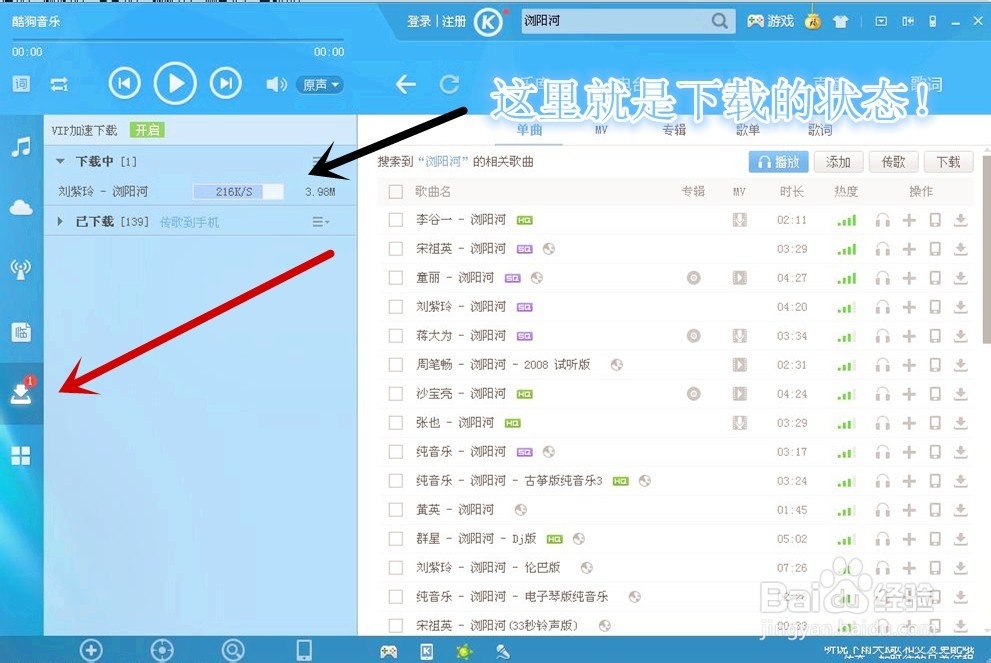Collapse the 下载中 downloading section
The width and height of the screenshot is (991, 663).
coord(60,161)
